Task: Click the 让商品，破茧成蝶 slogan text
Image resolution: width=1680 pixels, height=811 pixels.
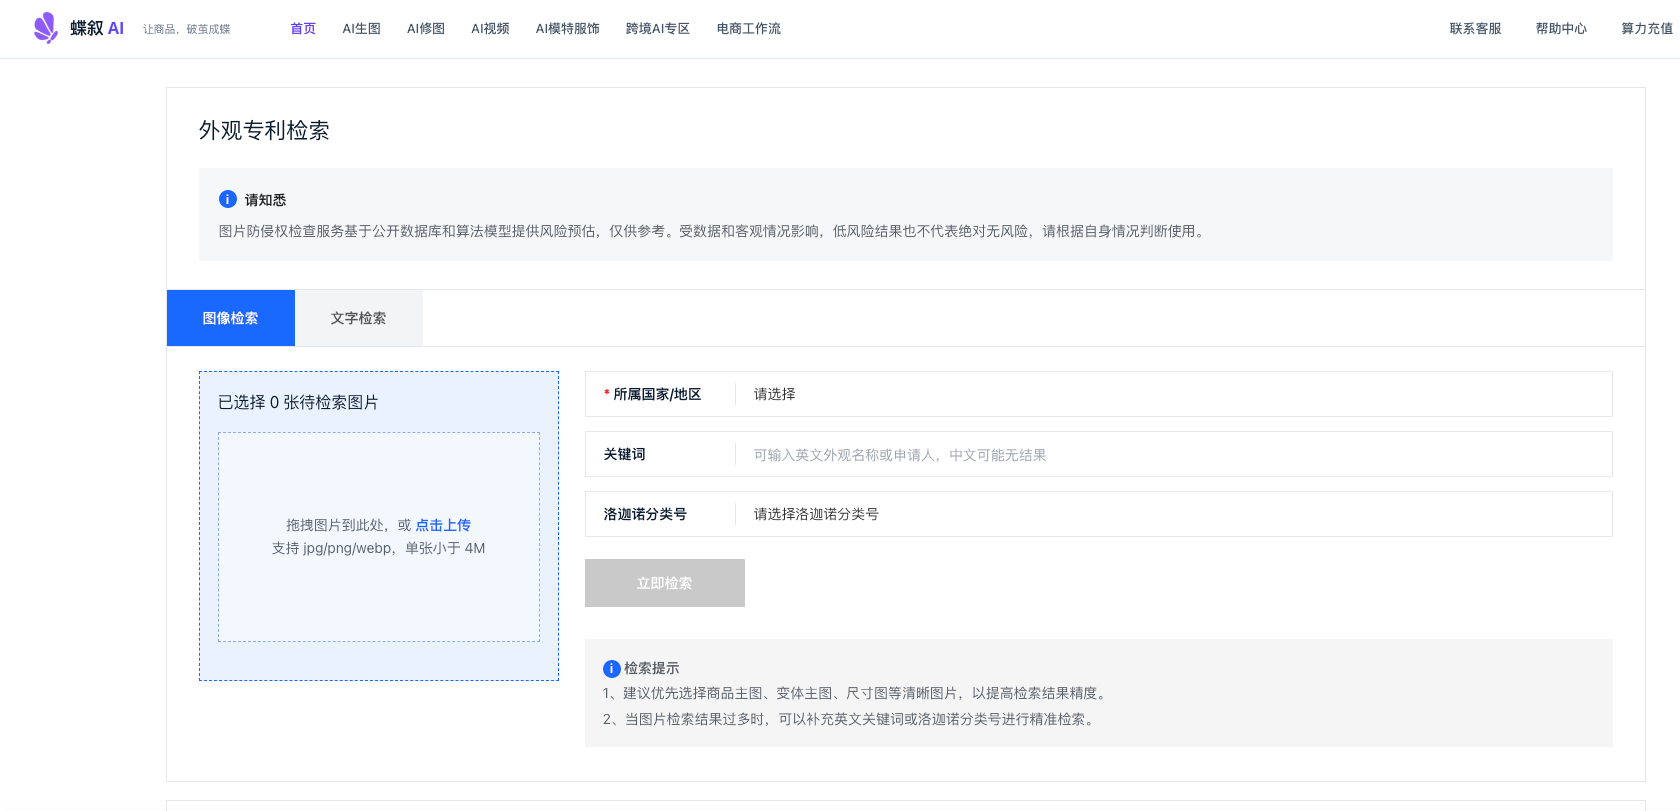Action: [187, 29]
